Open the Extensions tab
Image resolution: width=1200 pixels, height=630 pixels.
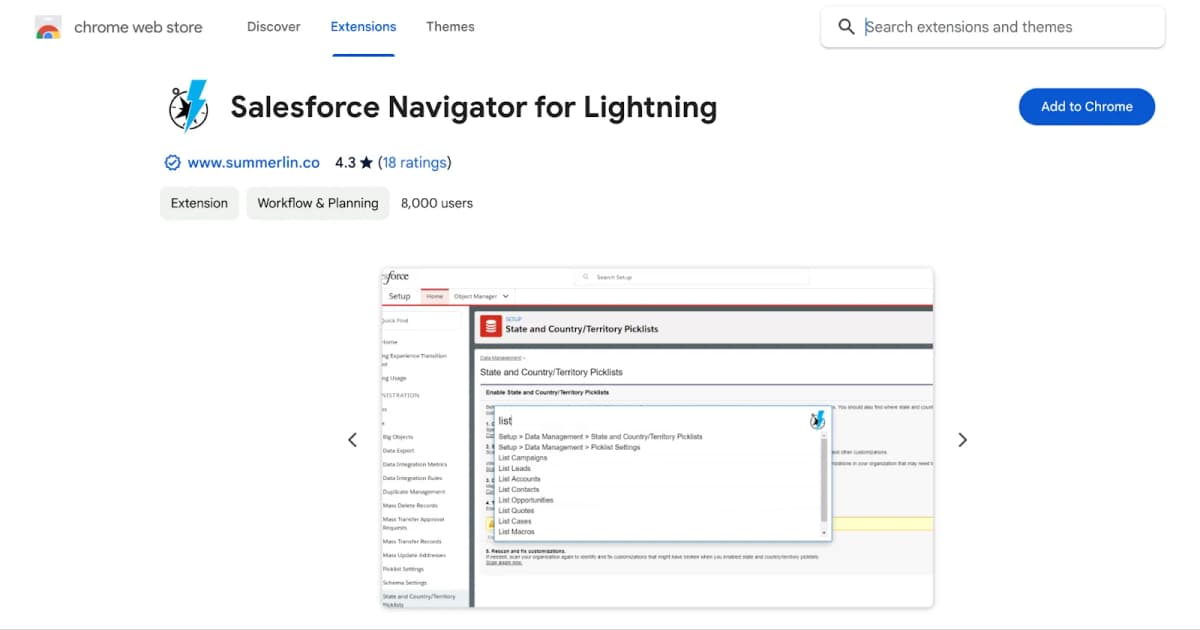[x=363, y=27]
